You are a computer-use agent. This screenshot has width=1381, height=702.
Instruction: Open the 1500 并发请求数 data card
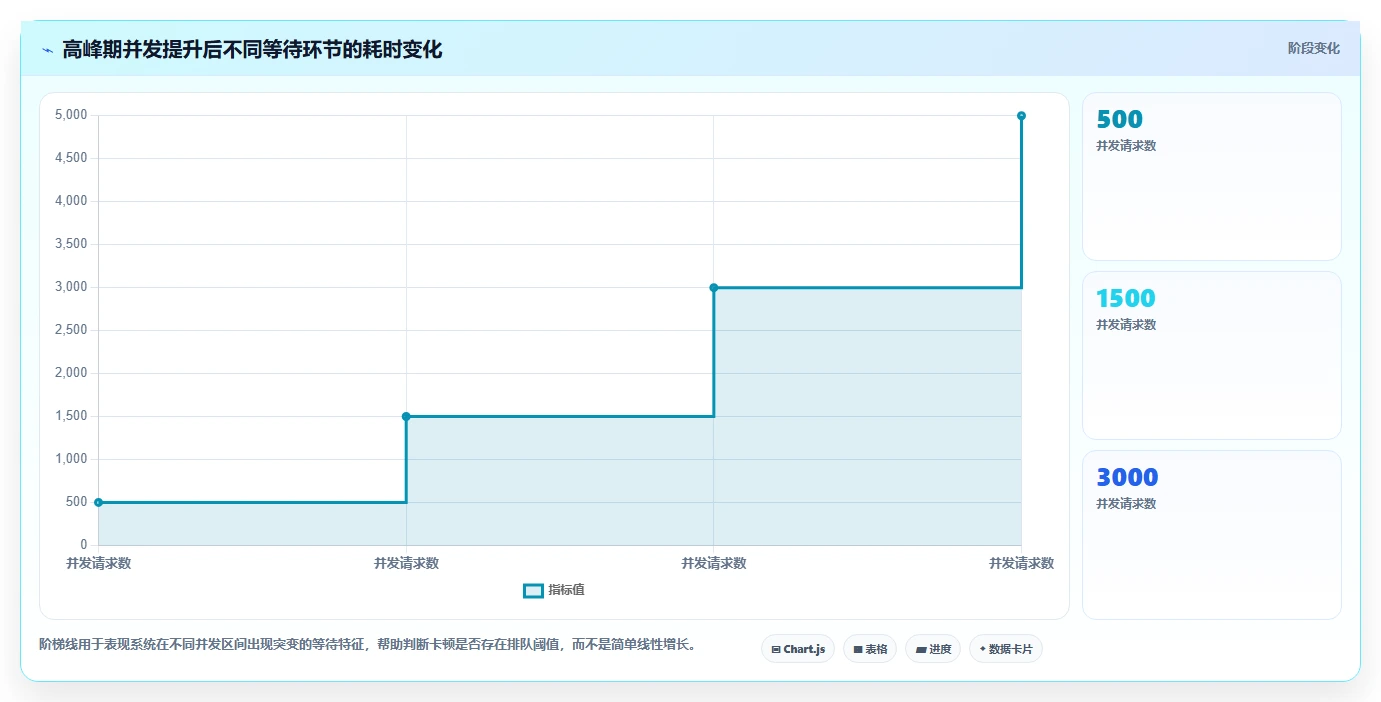(1212, 355)
